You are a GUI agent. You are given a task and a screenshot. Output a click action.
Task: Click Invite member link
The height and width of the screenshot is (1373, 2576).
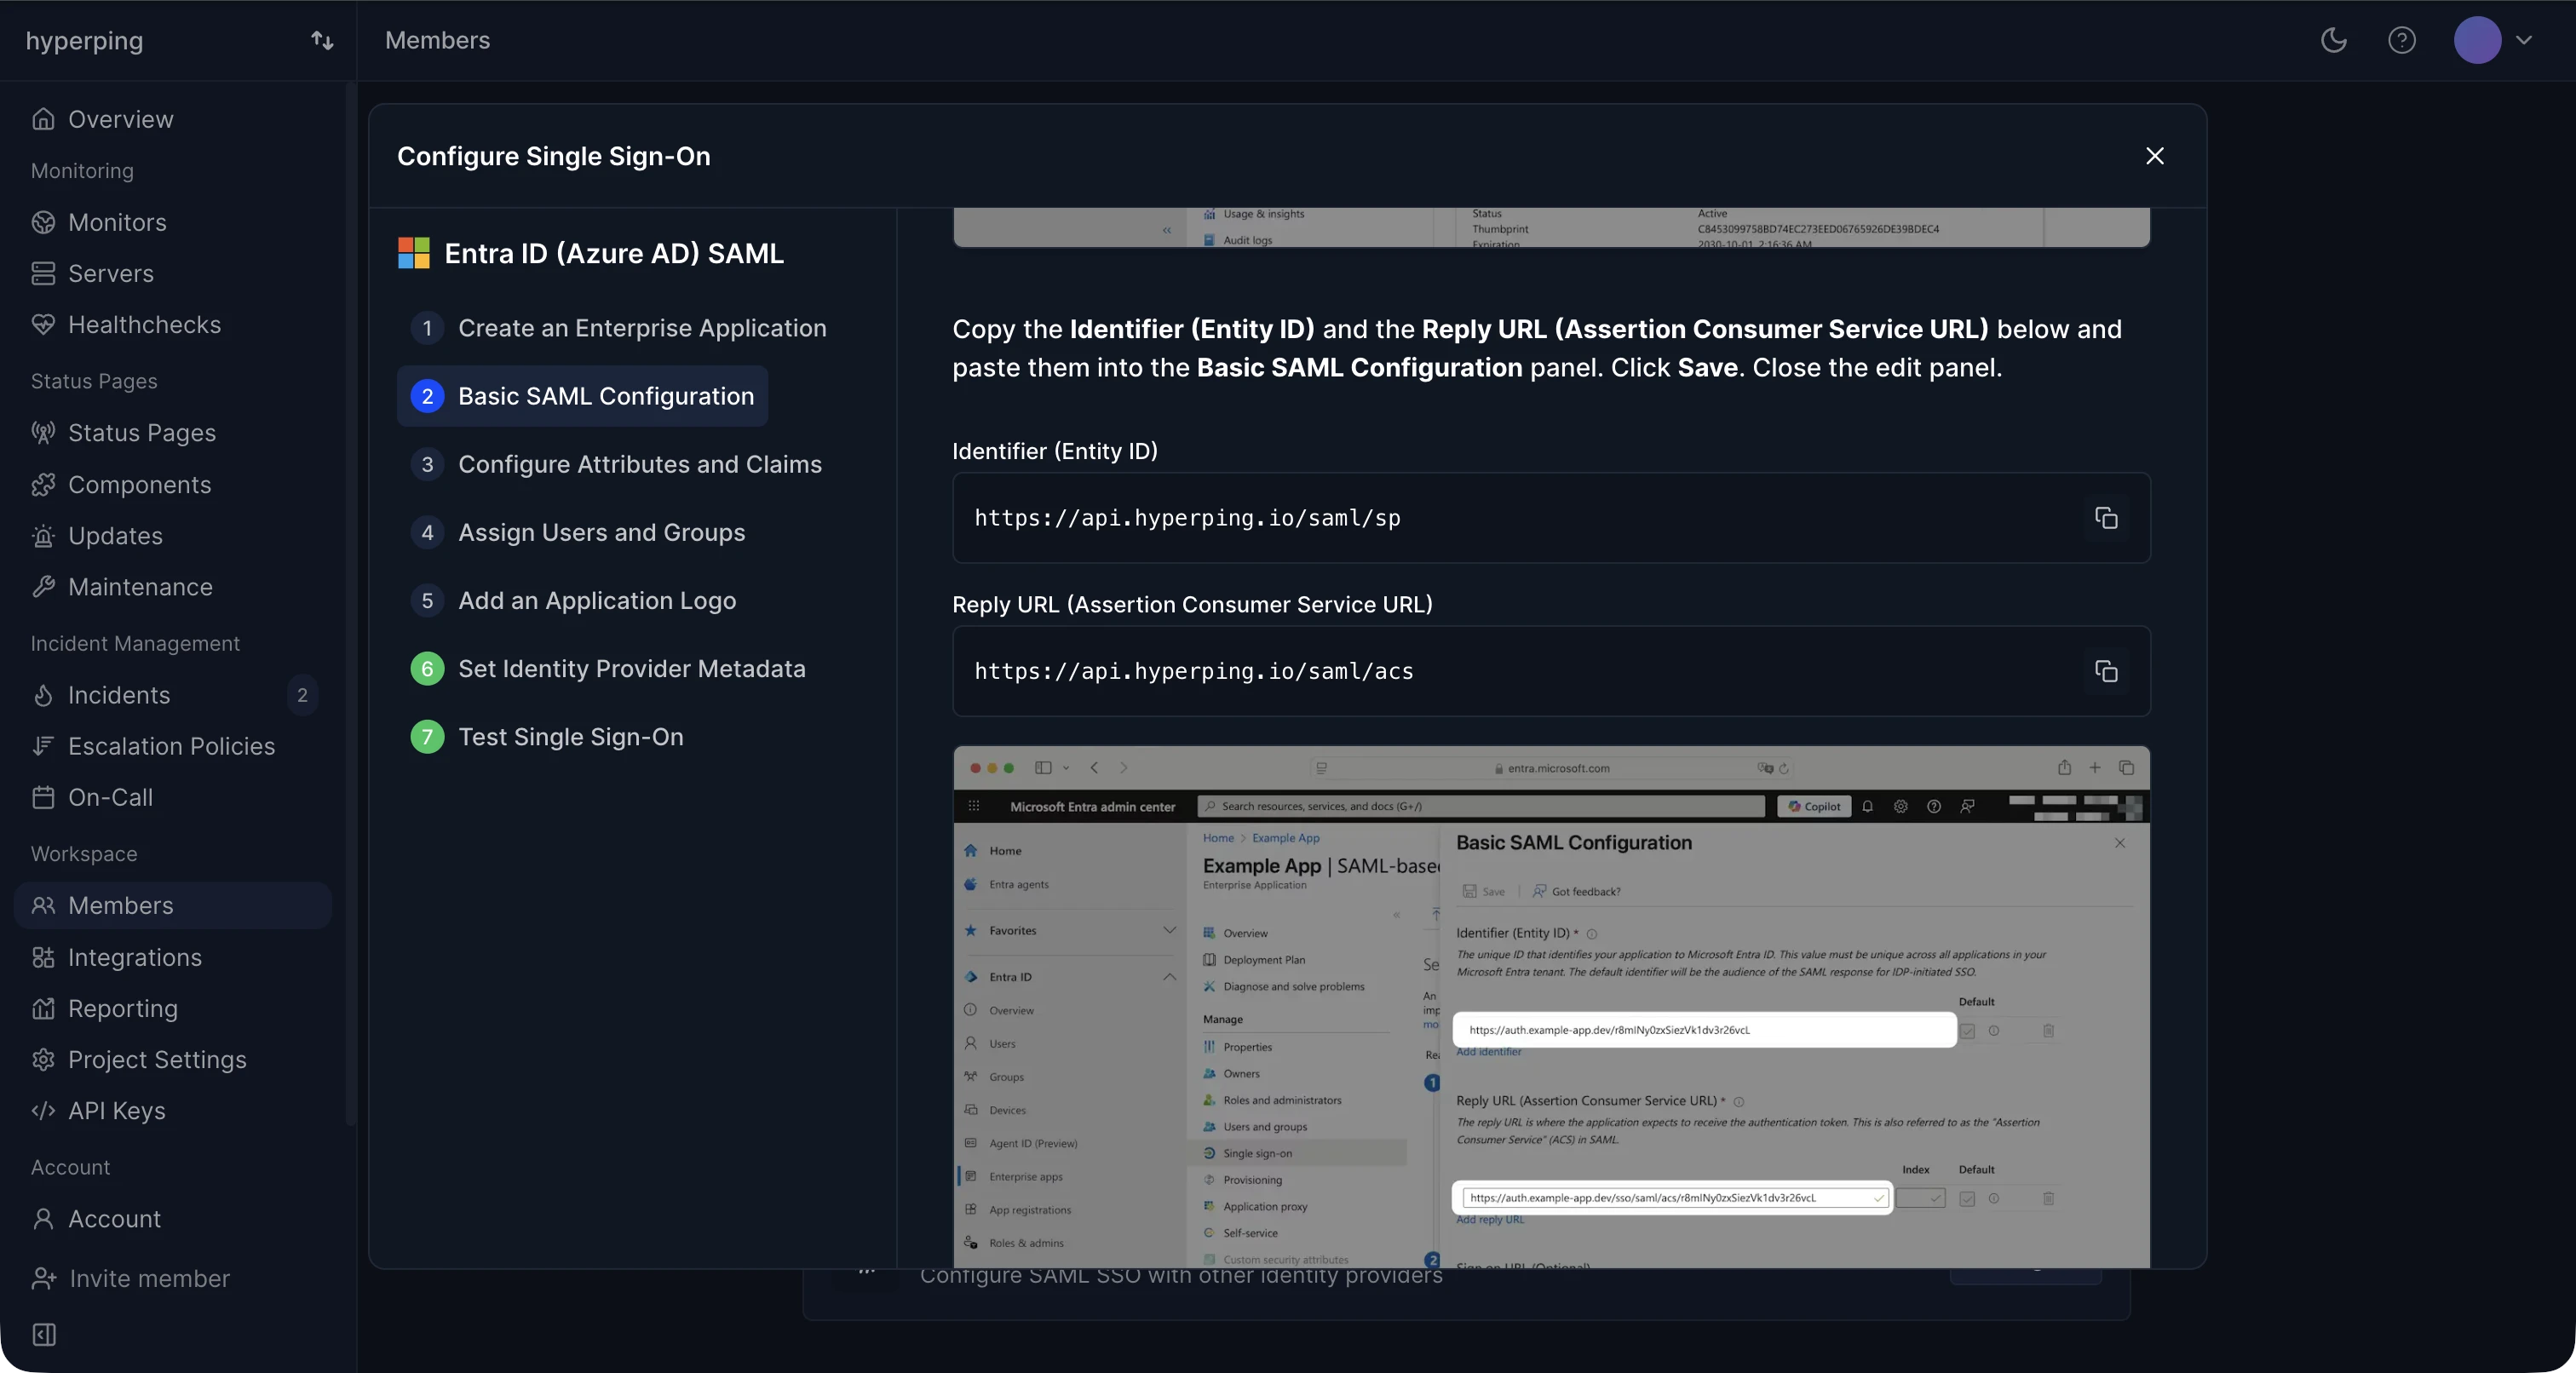tap(130, 1278)
